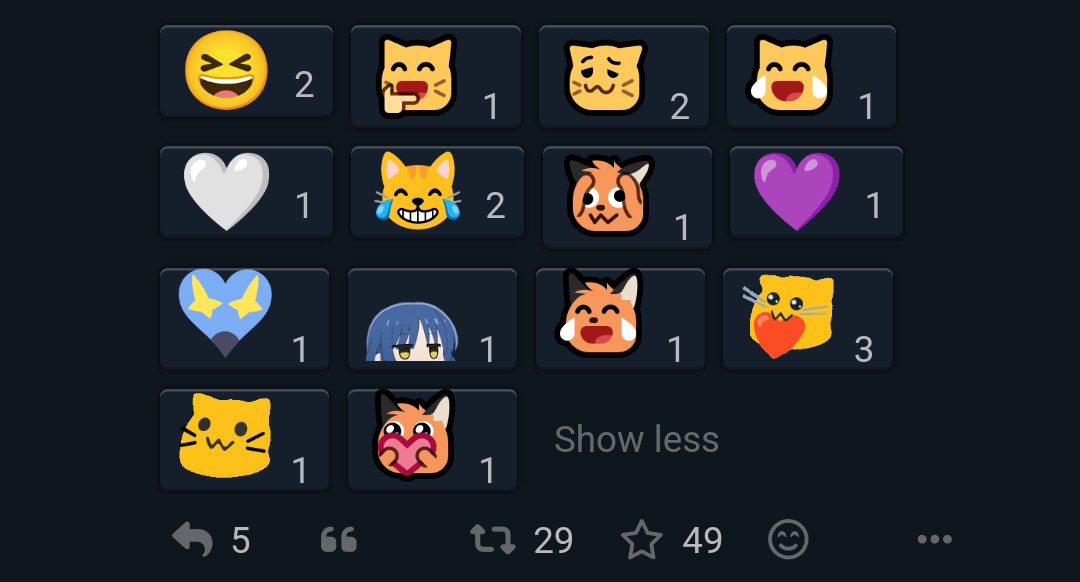Add the thinking laughing cat reaction
1080x582 pixels.
coord(435,77)
